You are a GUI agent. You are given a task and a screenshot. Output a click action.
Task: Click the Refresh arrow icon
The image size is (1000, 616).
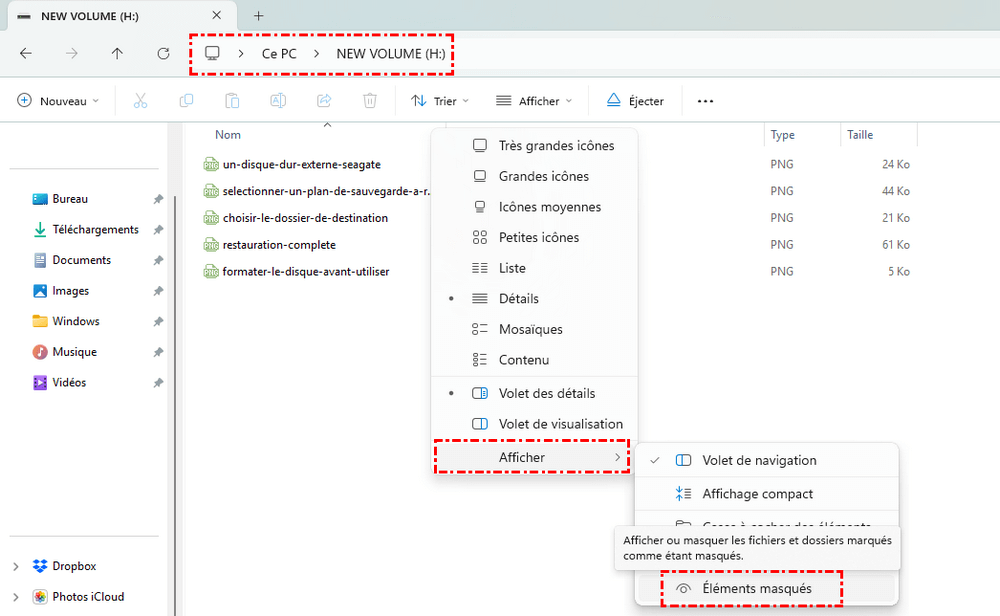[164, 54]
